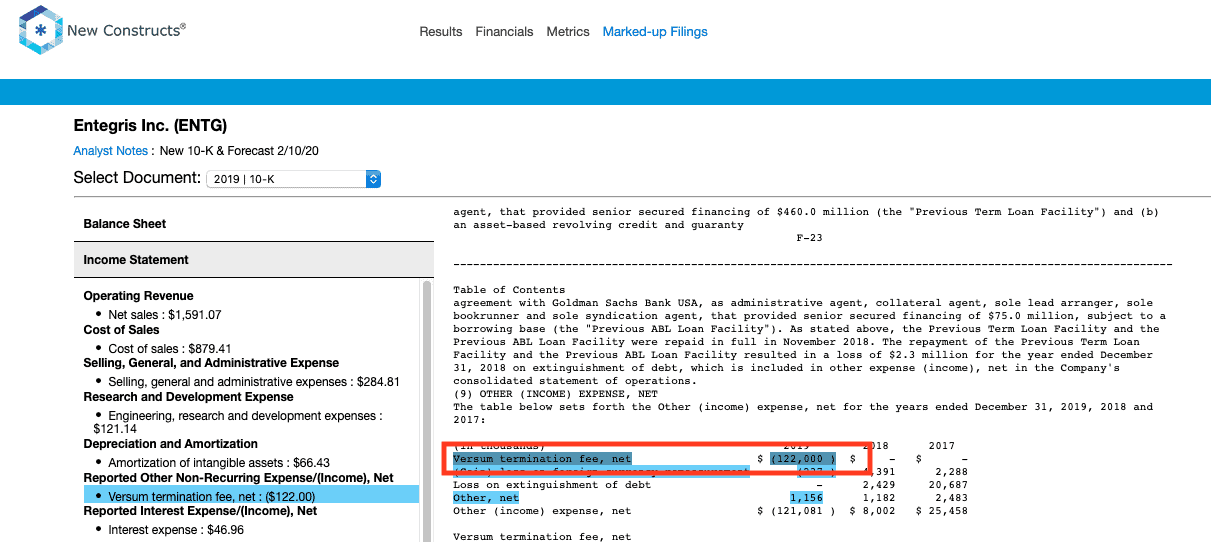Switch to Marked-up Filings tab
This screenshot has height=542, width=1211.
pyautogui.click(x=655, y=32)
